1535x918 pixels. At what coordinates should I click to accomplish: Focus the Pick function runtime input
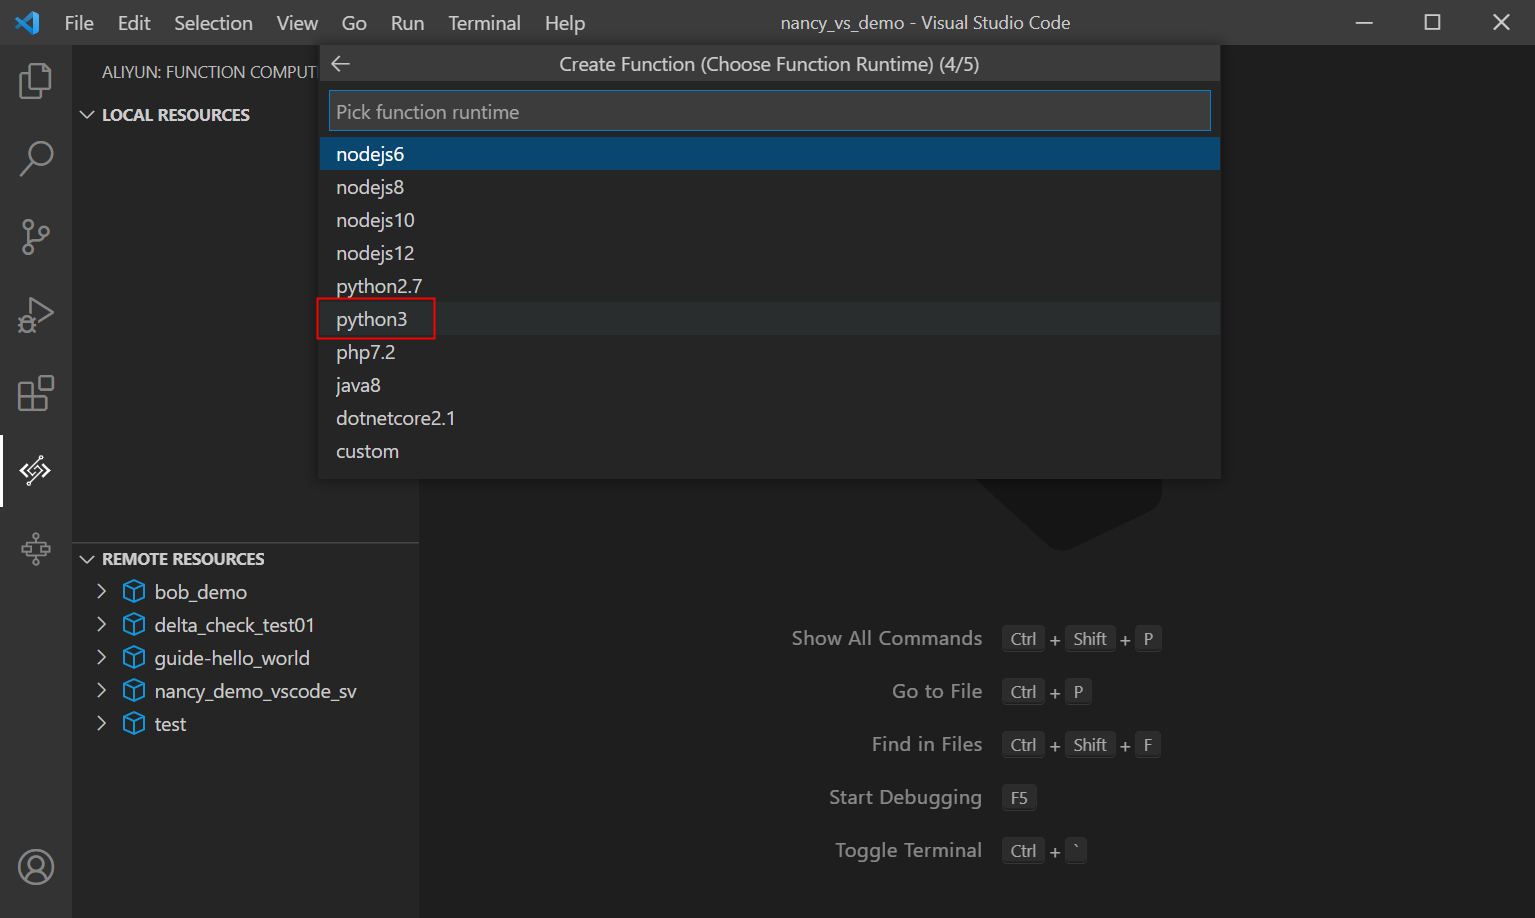click(x=769, y=111)
